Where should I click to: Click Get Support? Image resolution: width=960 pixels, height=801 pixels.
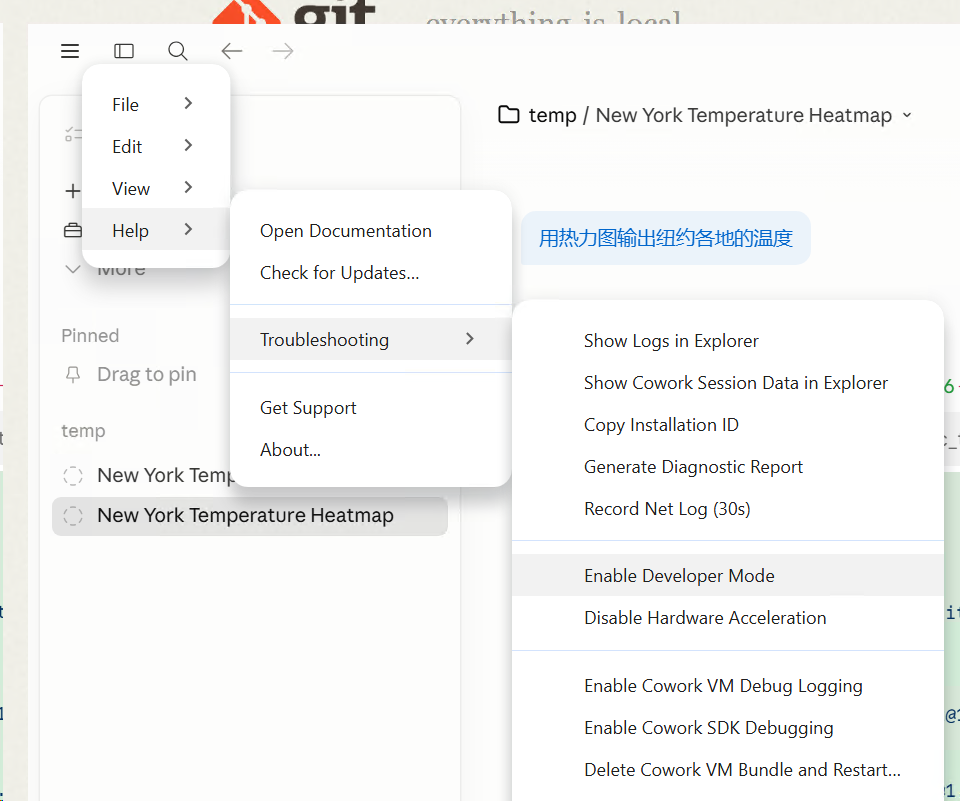point(307,407)
